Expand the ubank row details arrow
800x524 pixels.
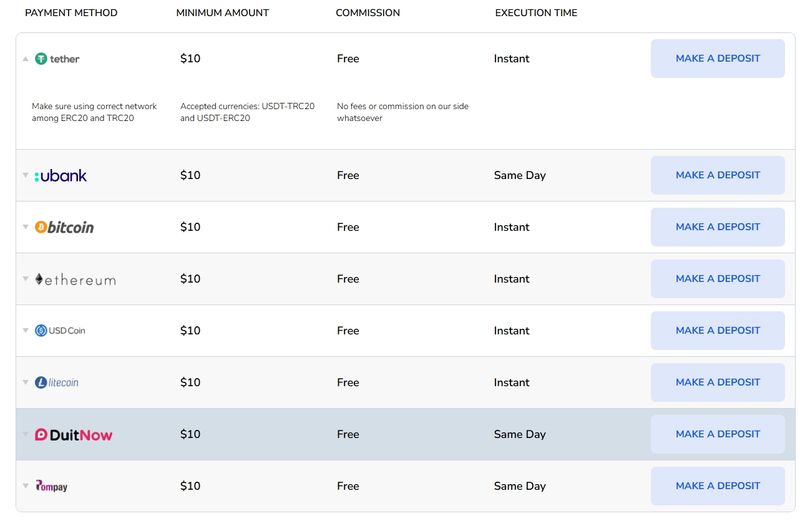[26, 175]
